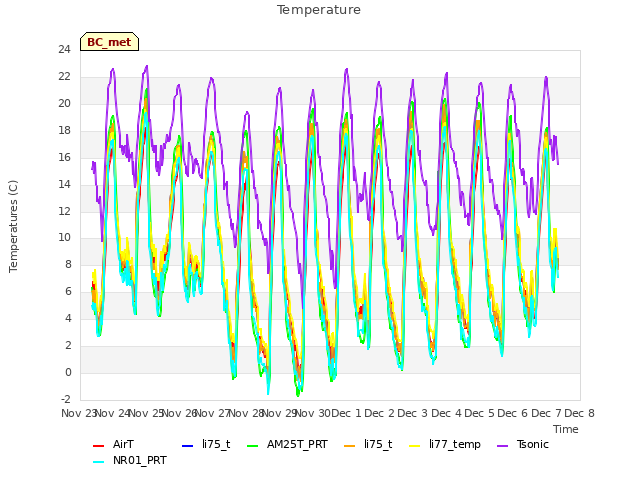This screenshot has width=640, height=480.
Task: Toggle the AirT legend entry
Action: pyautogui.click(x=113, y=444)
